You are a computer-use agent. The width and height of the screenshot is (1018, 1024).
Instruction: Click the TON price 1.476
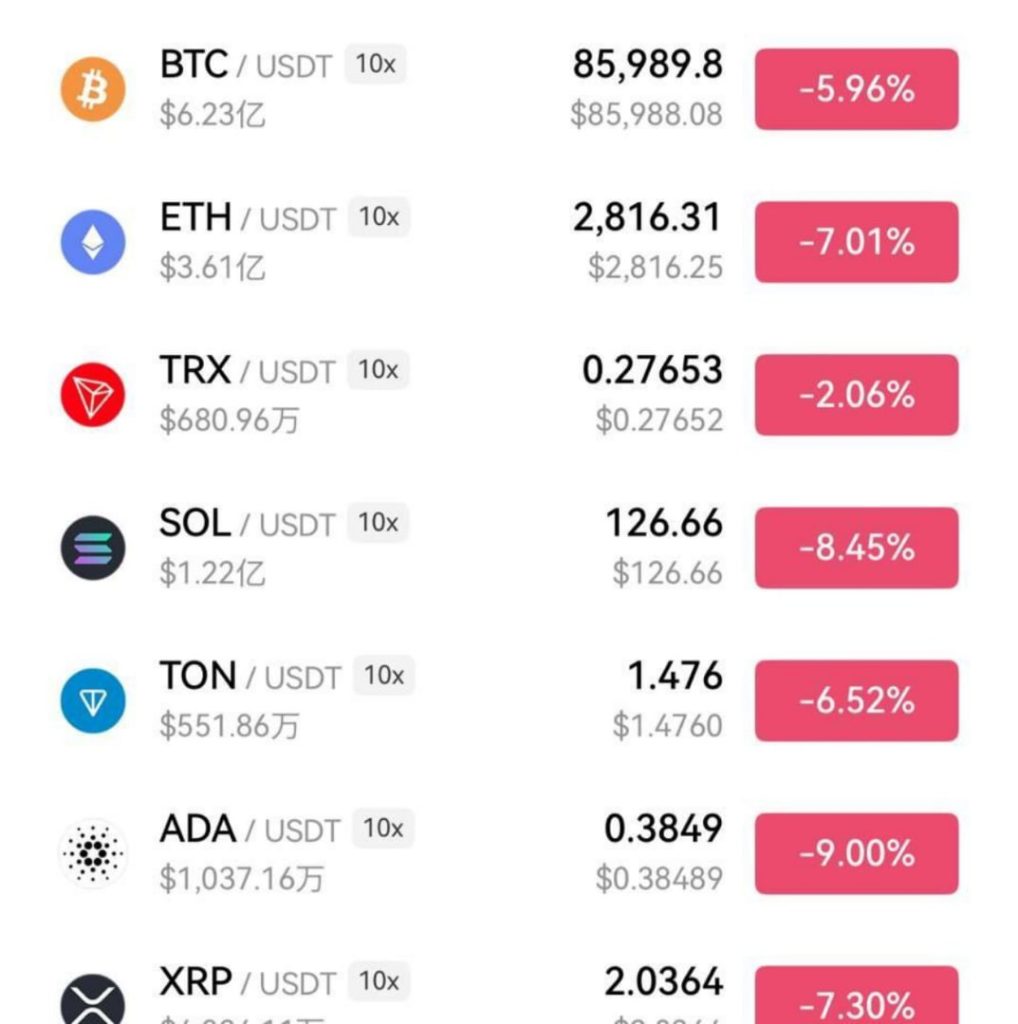tap(674, 676)
